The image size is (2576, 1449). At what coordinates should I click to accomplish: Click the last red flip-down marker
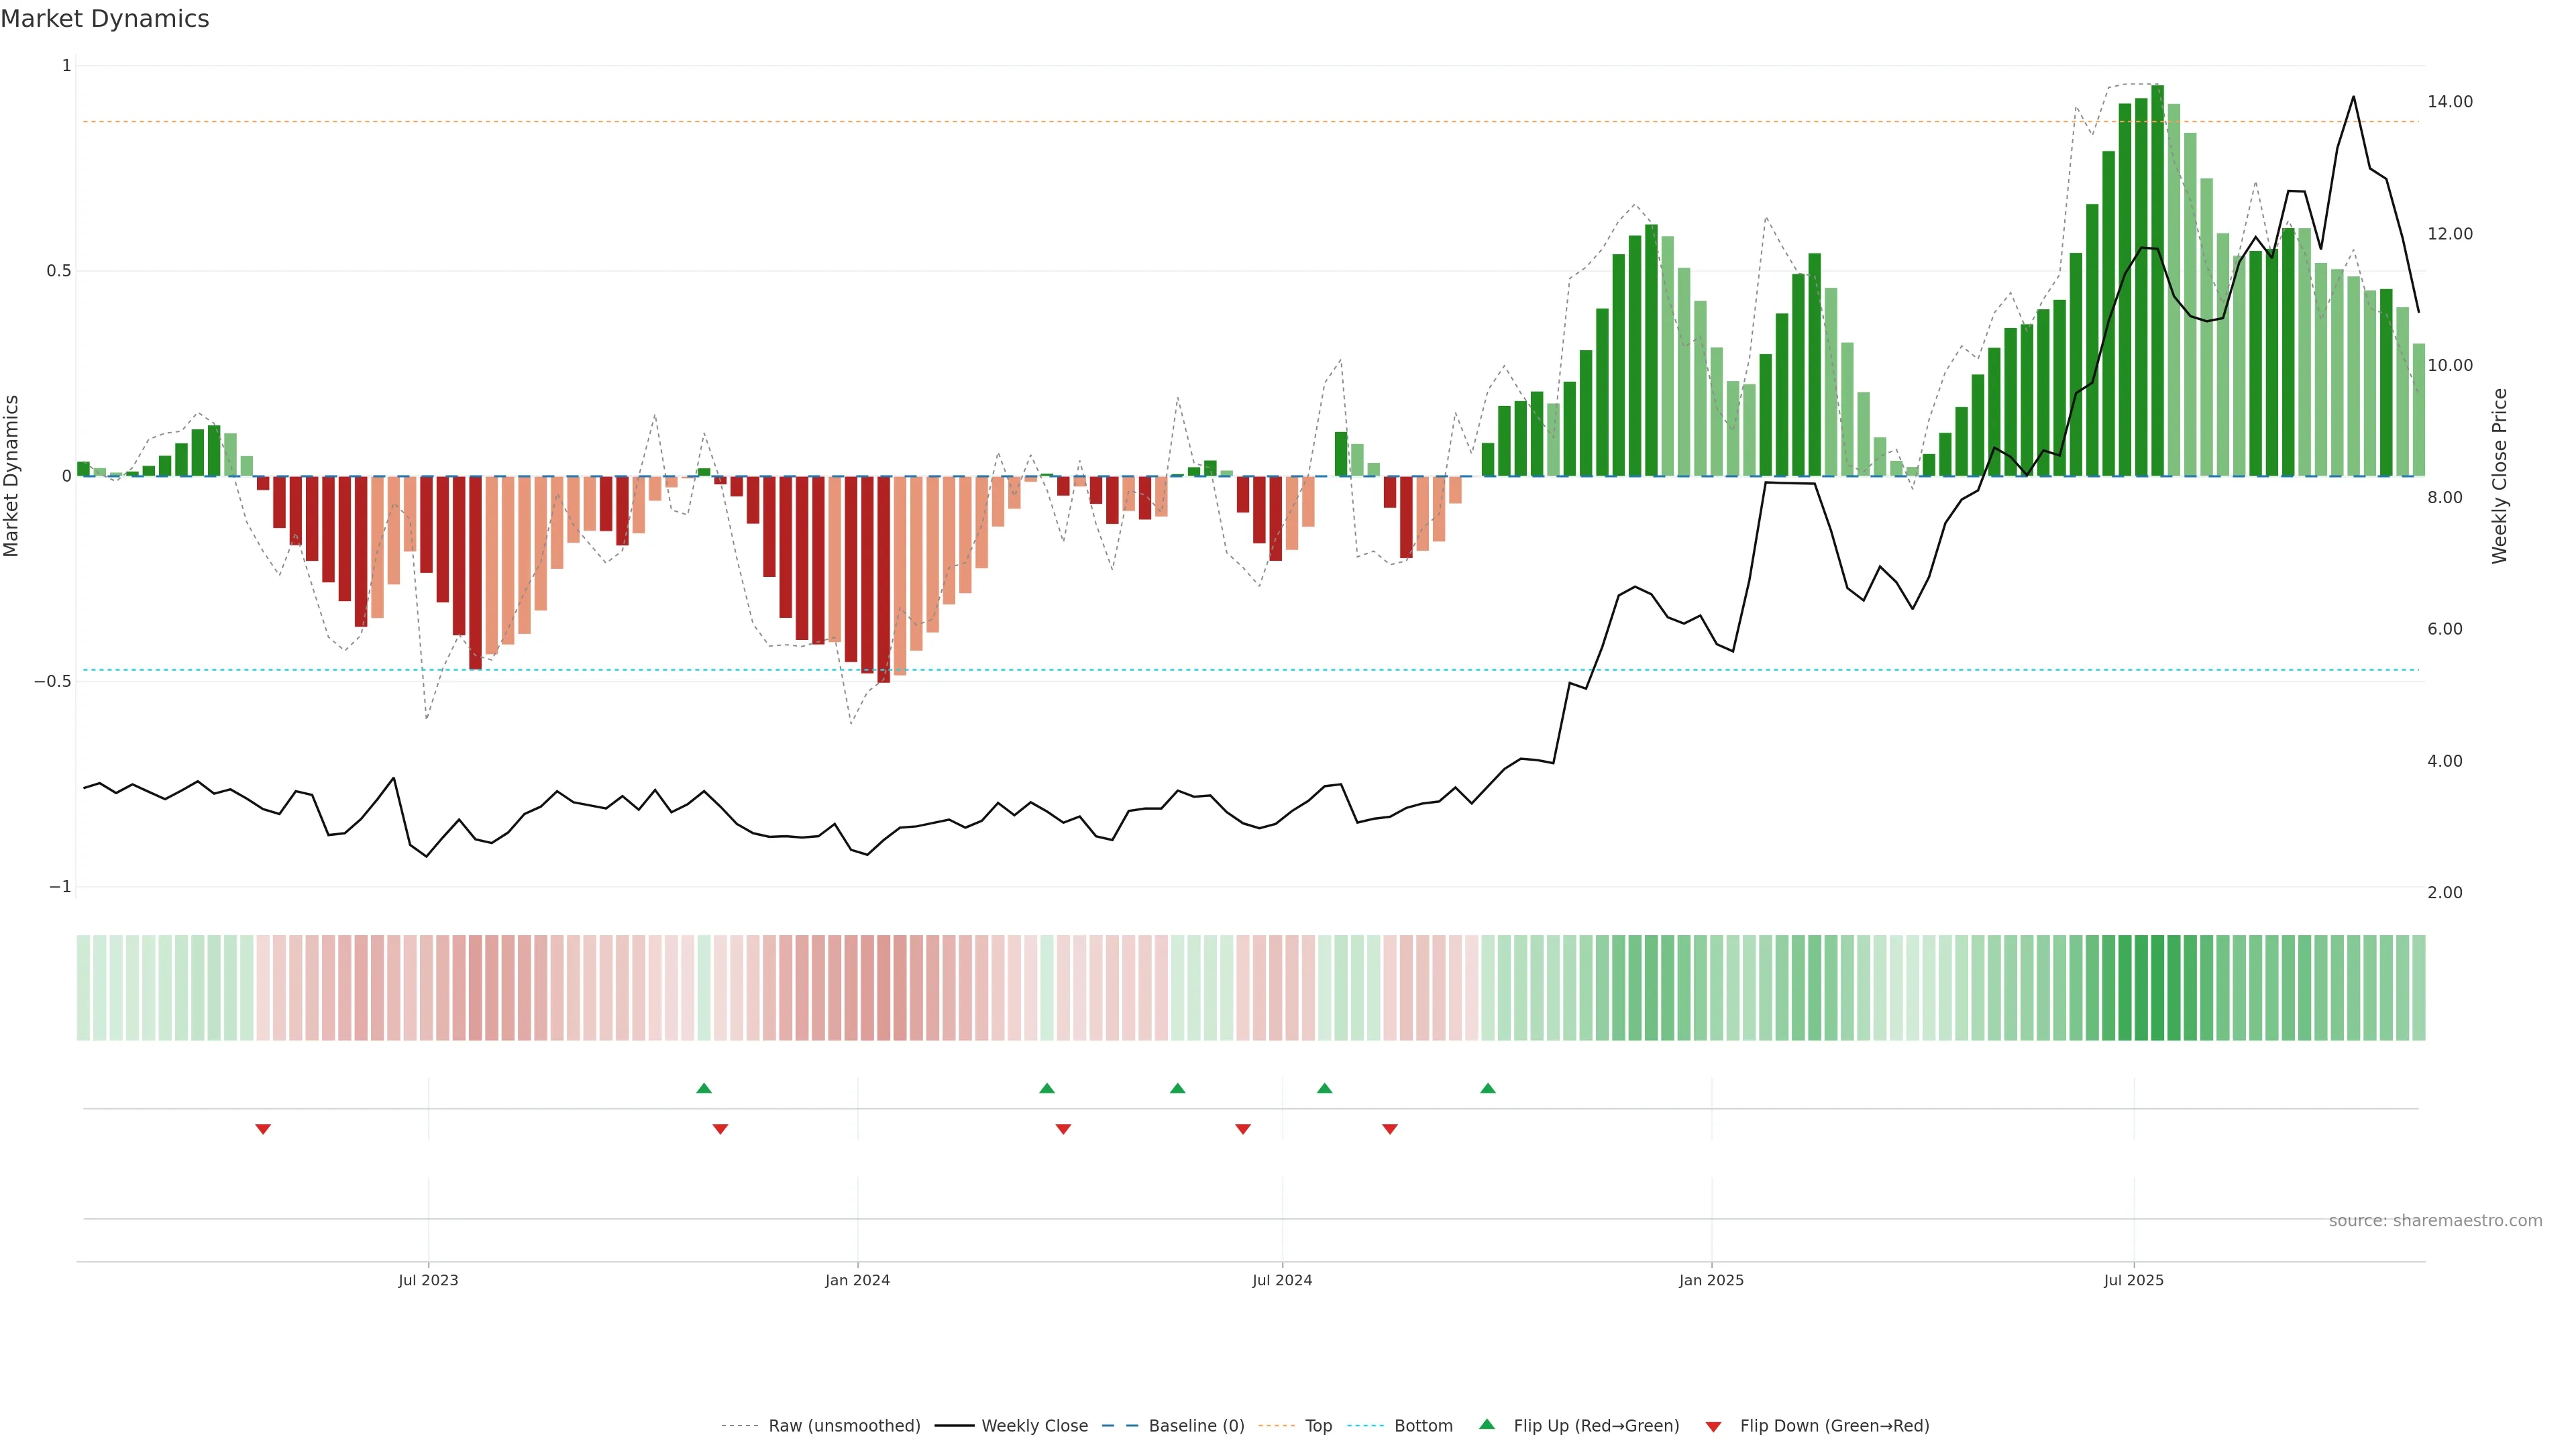(x=1390, y=1129)
